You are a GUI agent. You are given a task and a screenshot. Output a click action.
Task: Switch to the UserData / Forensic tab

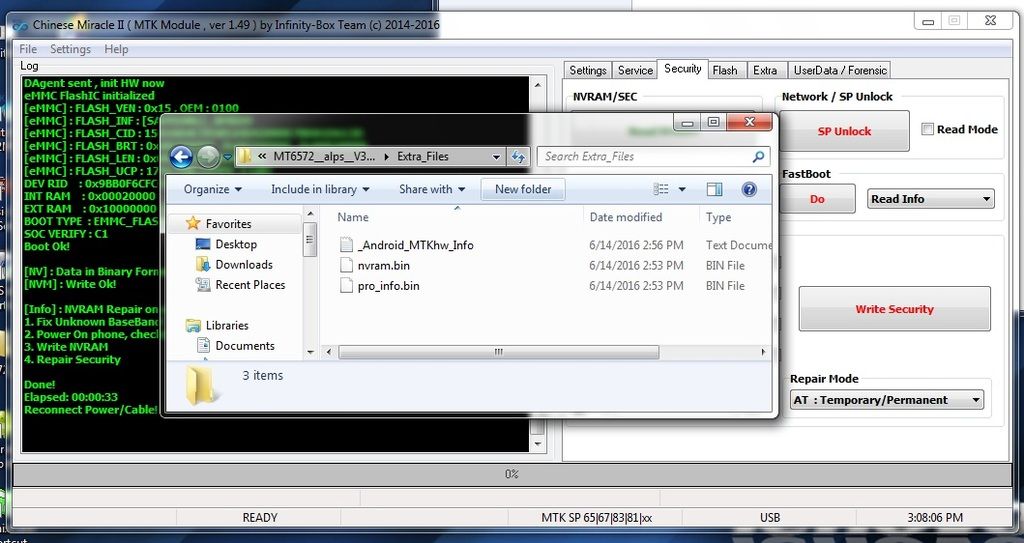tap(839, 70)
